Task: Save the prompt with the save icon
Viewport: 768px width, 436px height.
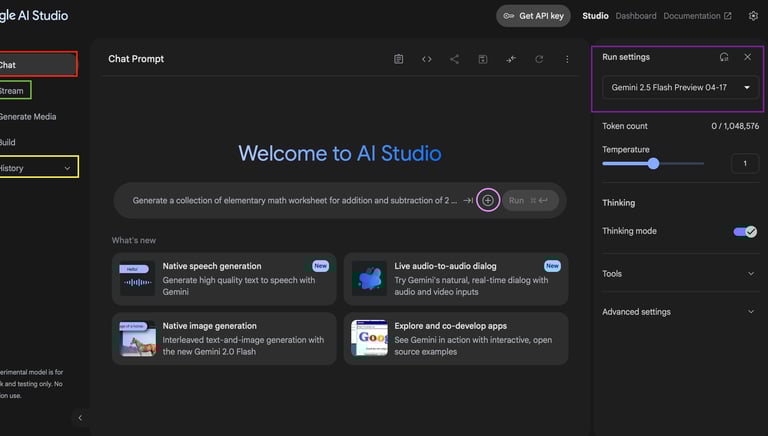Action: 483,59
